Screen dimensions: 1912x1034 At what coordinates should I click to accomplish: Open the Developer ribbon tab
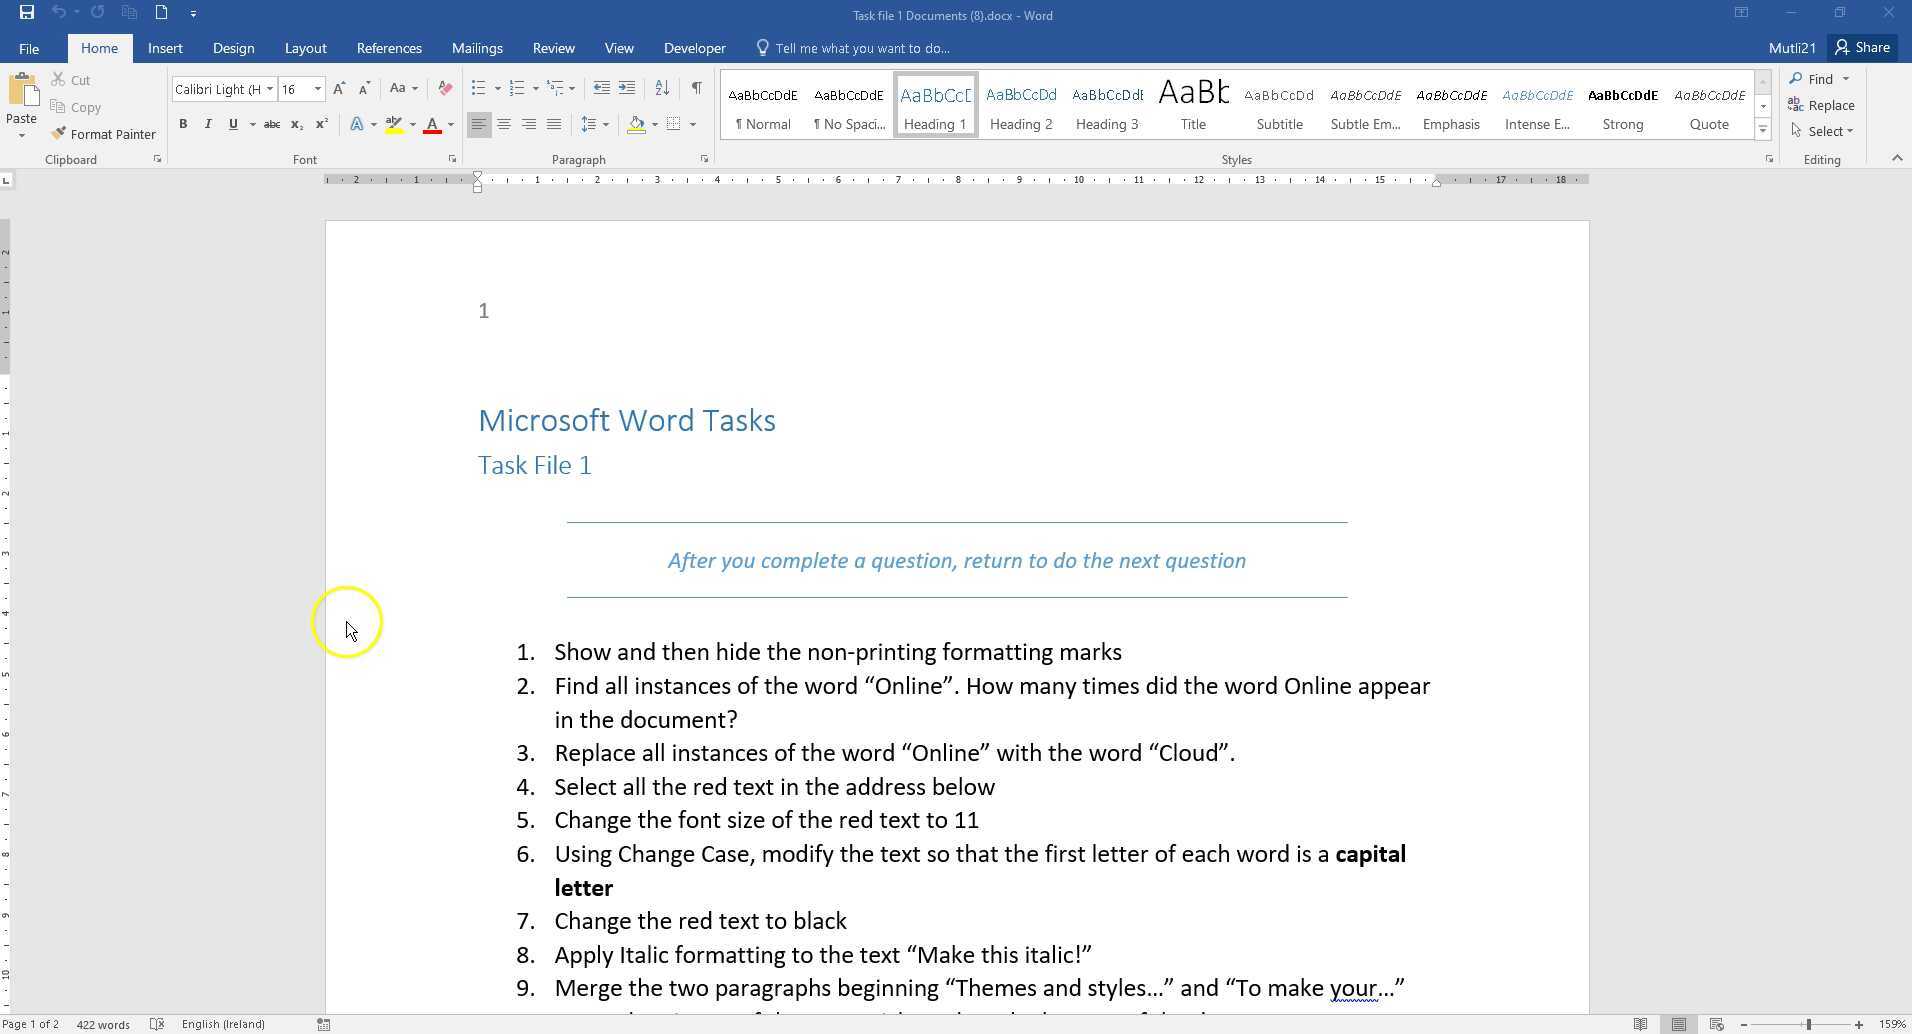point(693,47)
